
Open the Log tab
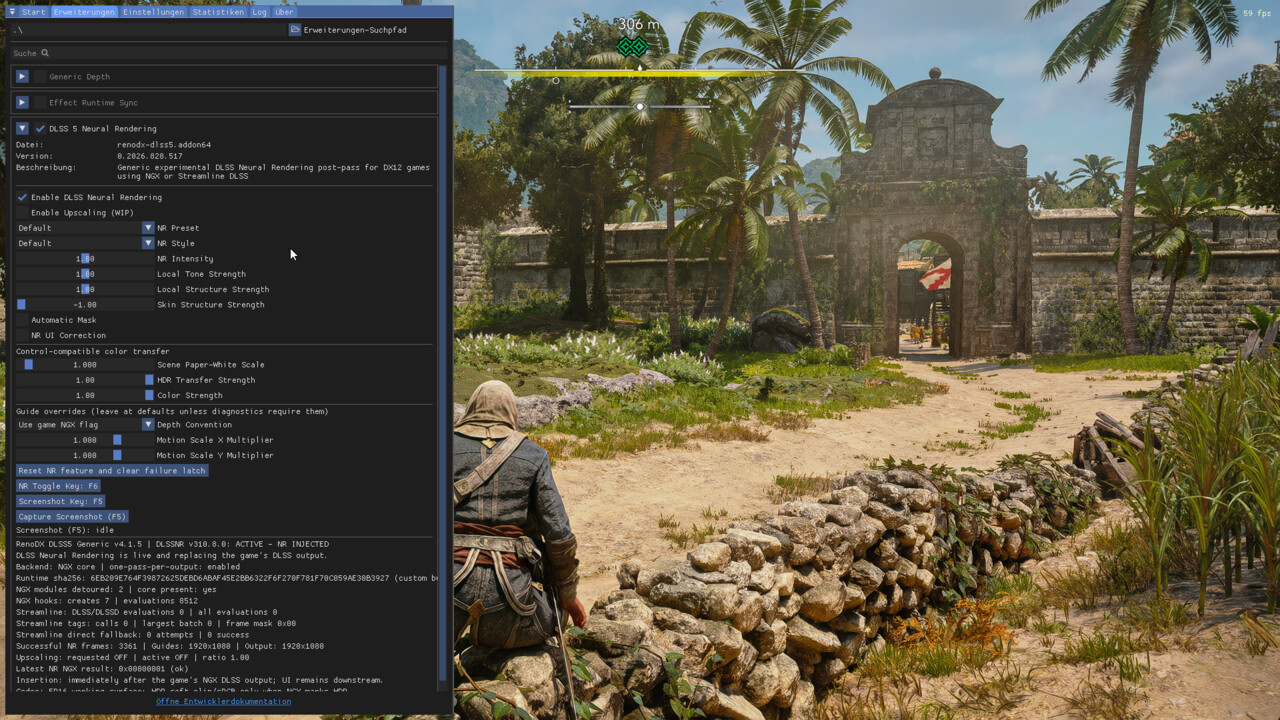coord(259,12)
